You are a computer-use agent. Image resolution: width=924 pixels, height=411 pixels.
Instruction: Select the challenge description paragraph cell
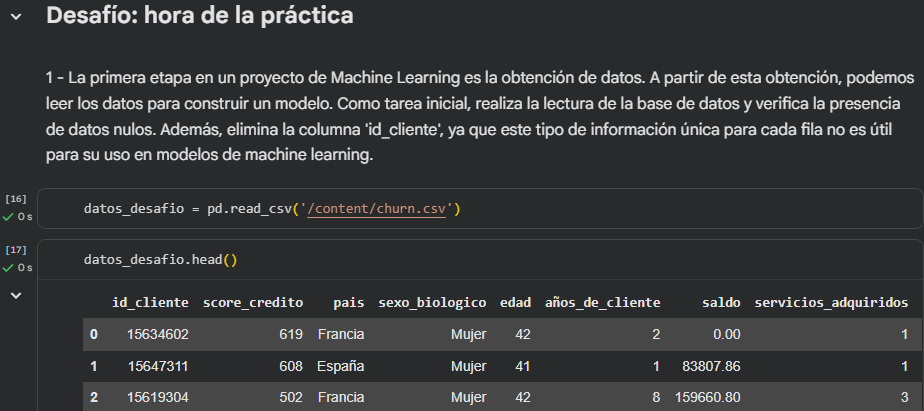[x=480, y=117]
